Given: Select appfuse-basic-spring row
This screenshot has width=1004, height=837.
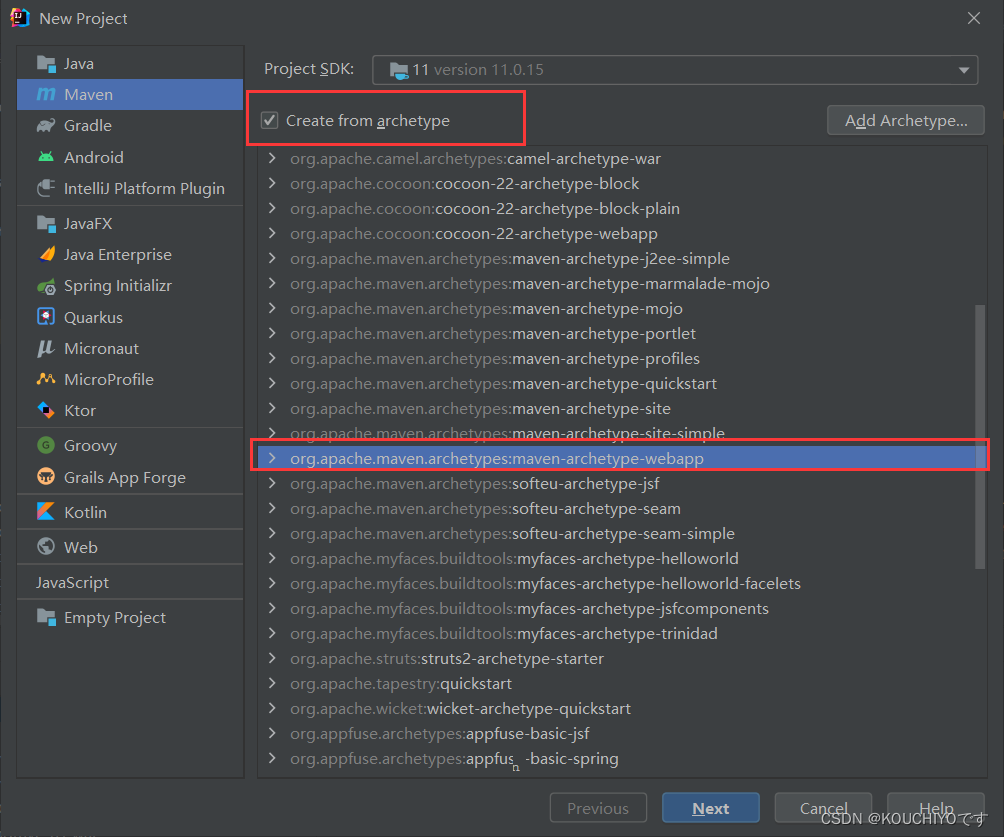Looking at the screenshot, I should [622, 758].
